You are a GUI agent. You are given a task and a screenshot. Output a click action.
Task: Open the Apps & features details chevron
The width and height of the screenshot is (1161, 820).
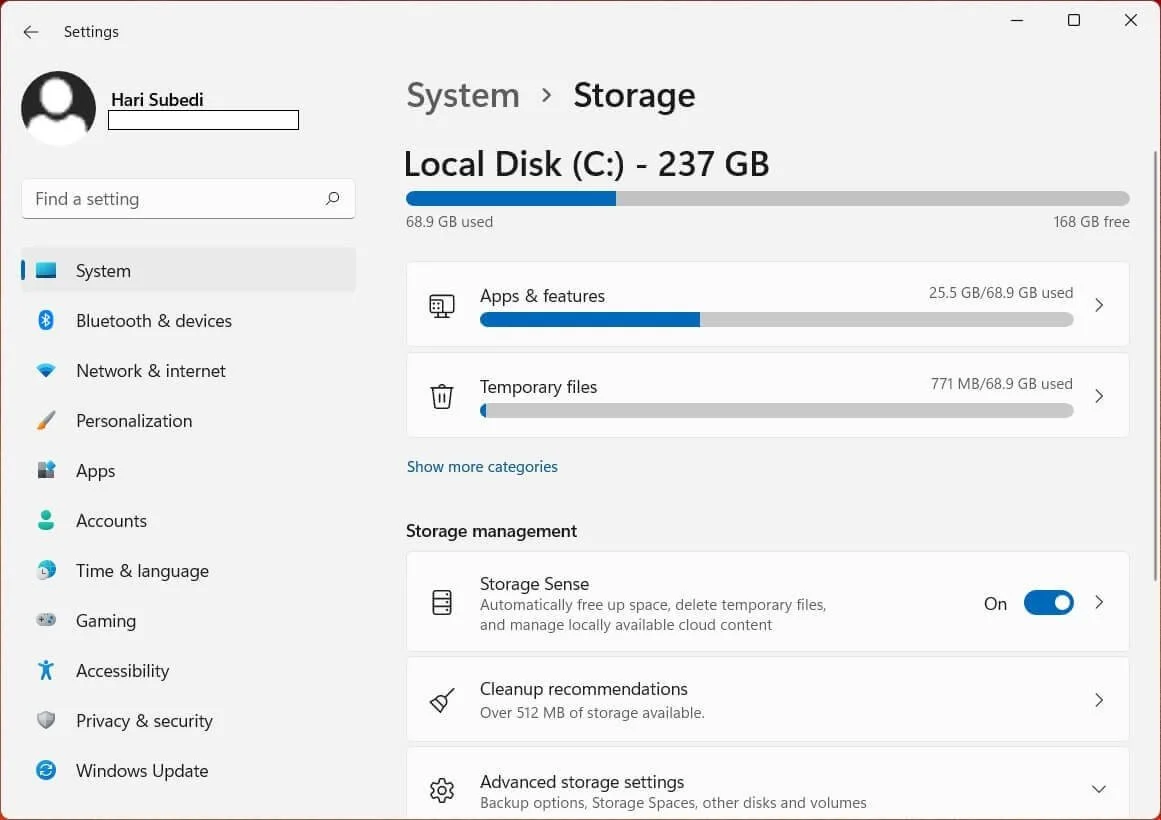[x=1099, y=305]
